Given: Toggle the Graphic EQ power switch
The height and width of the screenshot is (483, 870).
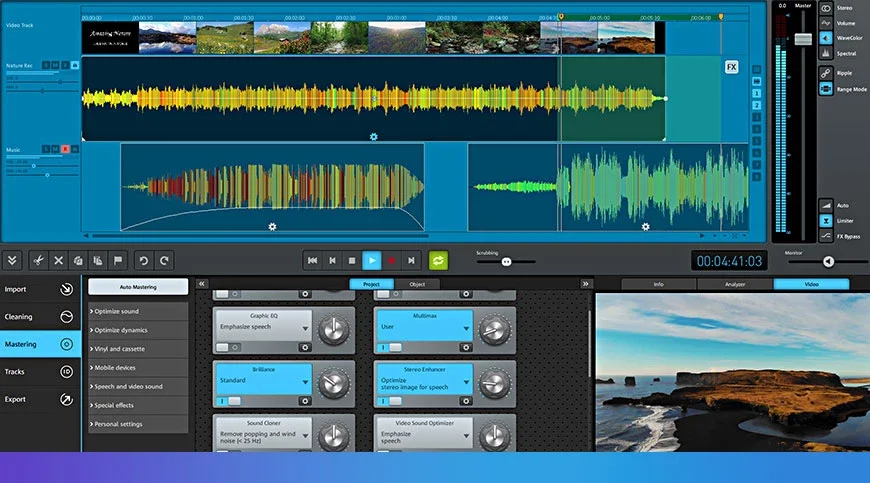Looking at the screenshot, I should pos(228,347).
